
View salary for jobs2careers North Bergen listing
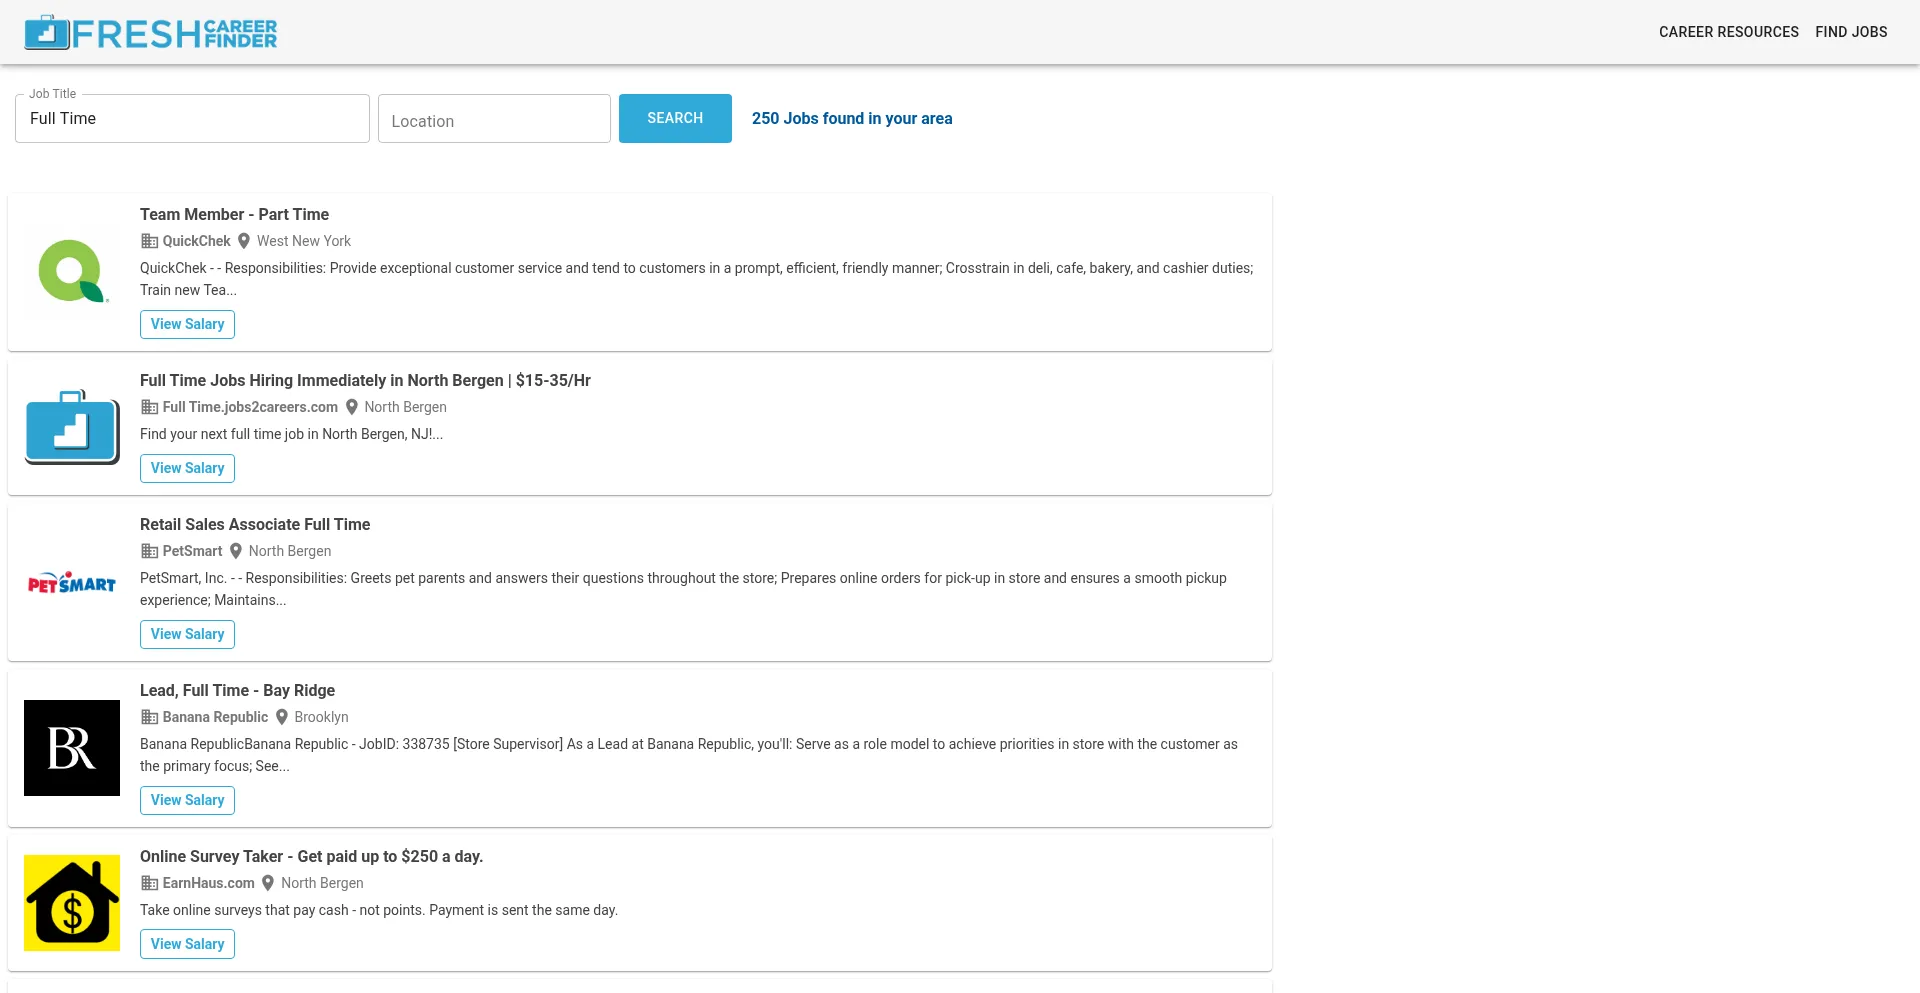tap(187, 468)
